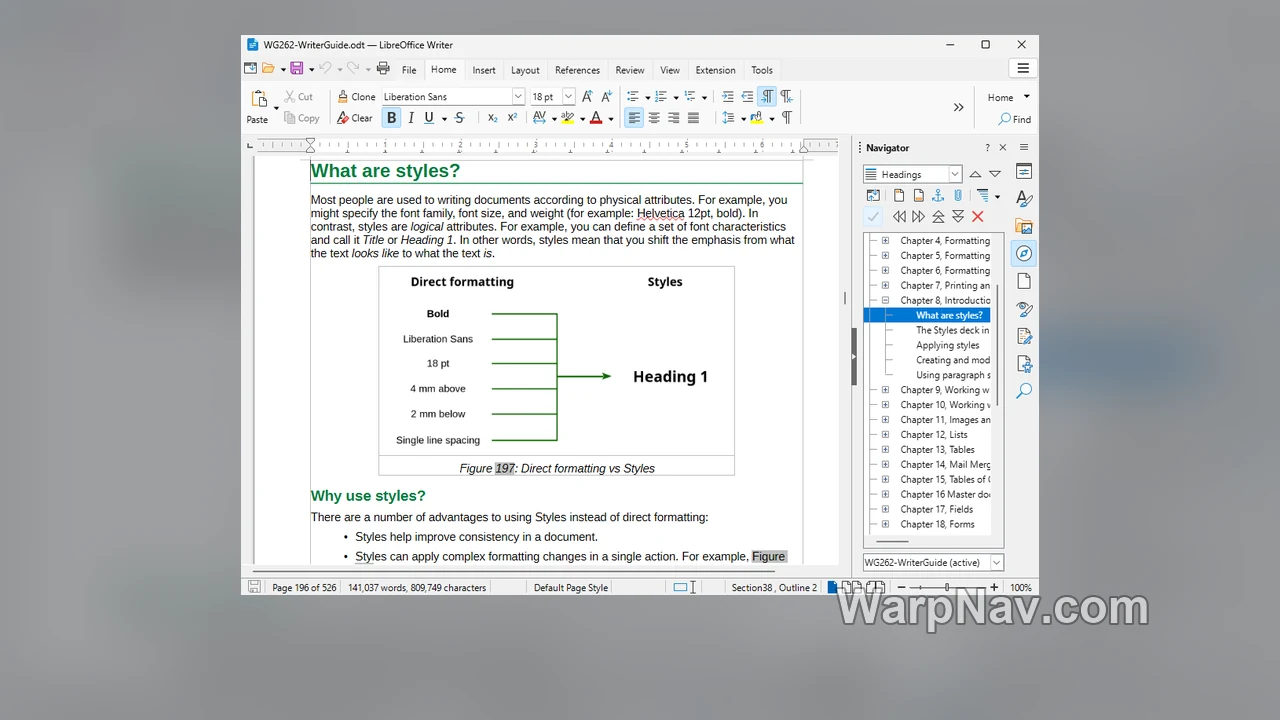
Task: Click the zoom slider in status bar
Action: tap(946, 587)
